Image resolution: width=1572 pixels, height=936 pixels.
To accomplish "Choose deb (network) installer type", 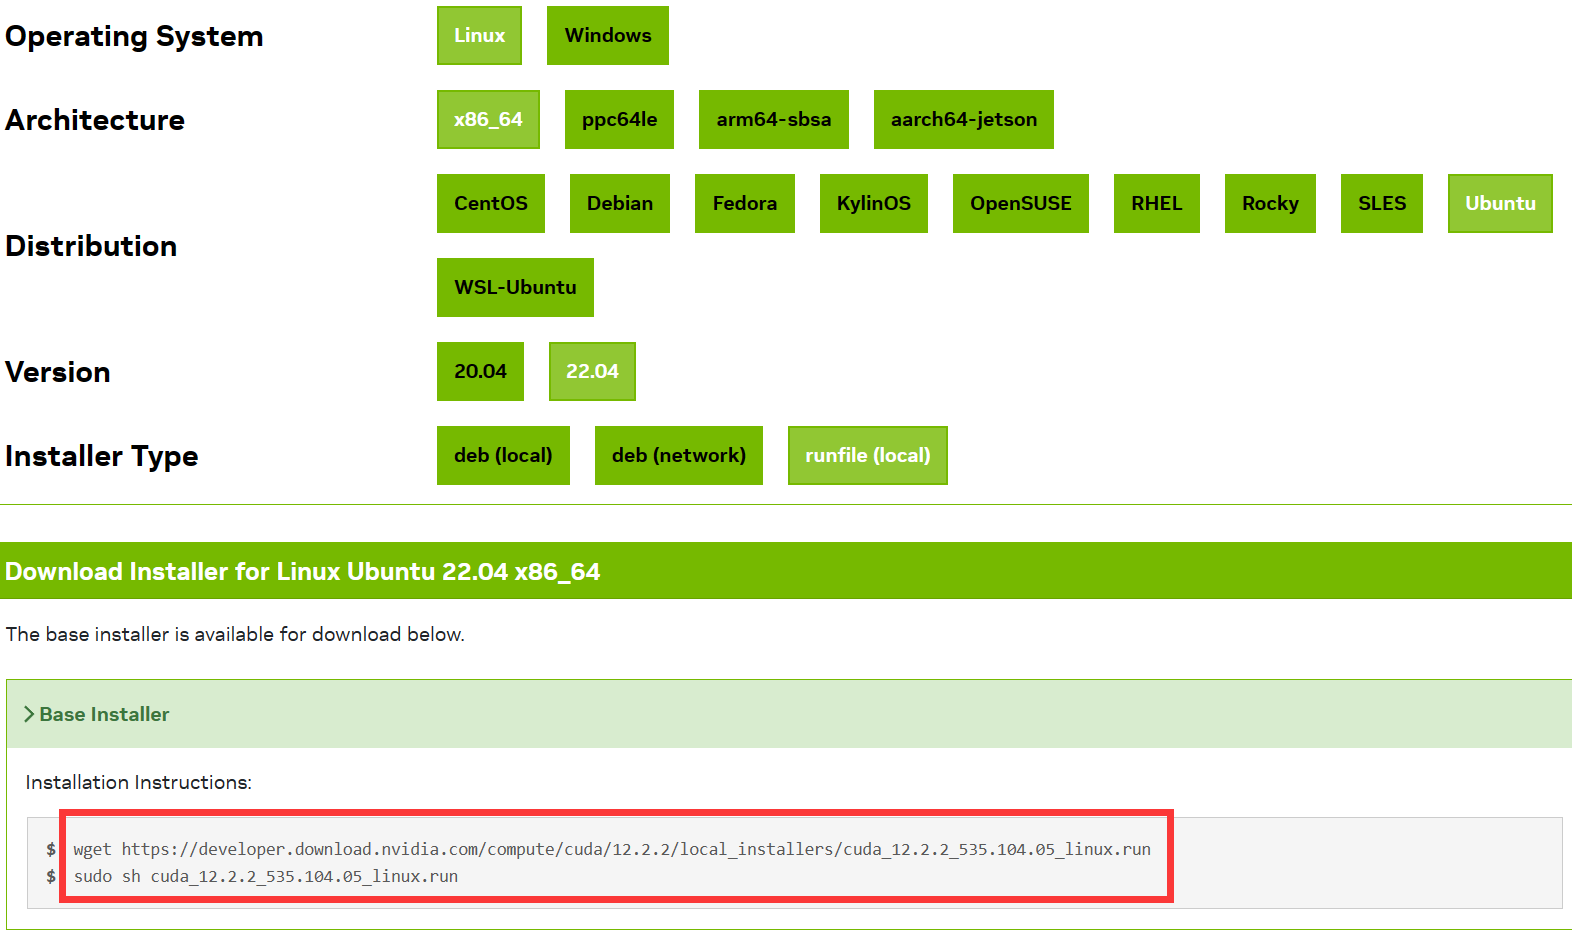I will click(x=679, y=455).
